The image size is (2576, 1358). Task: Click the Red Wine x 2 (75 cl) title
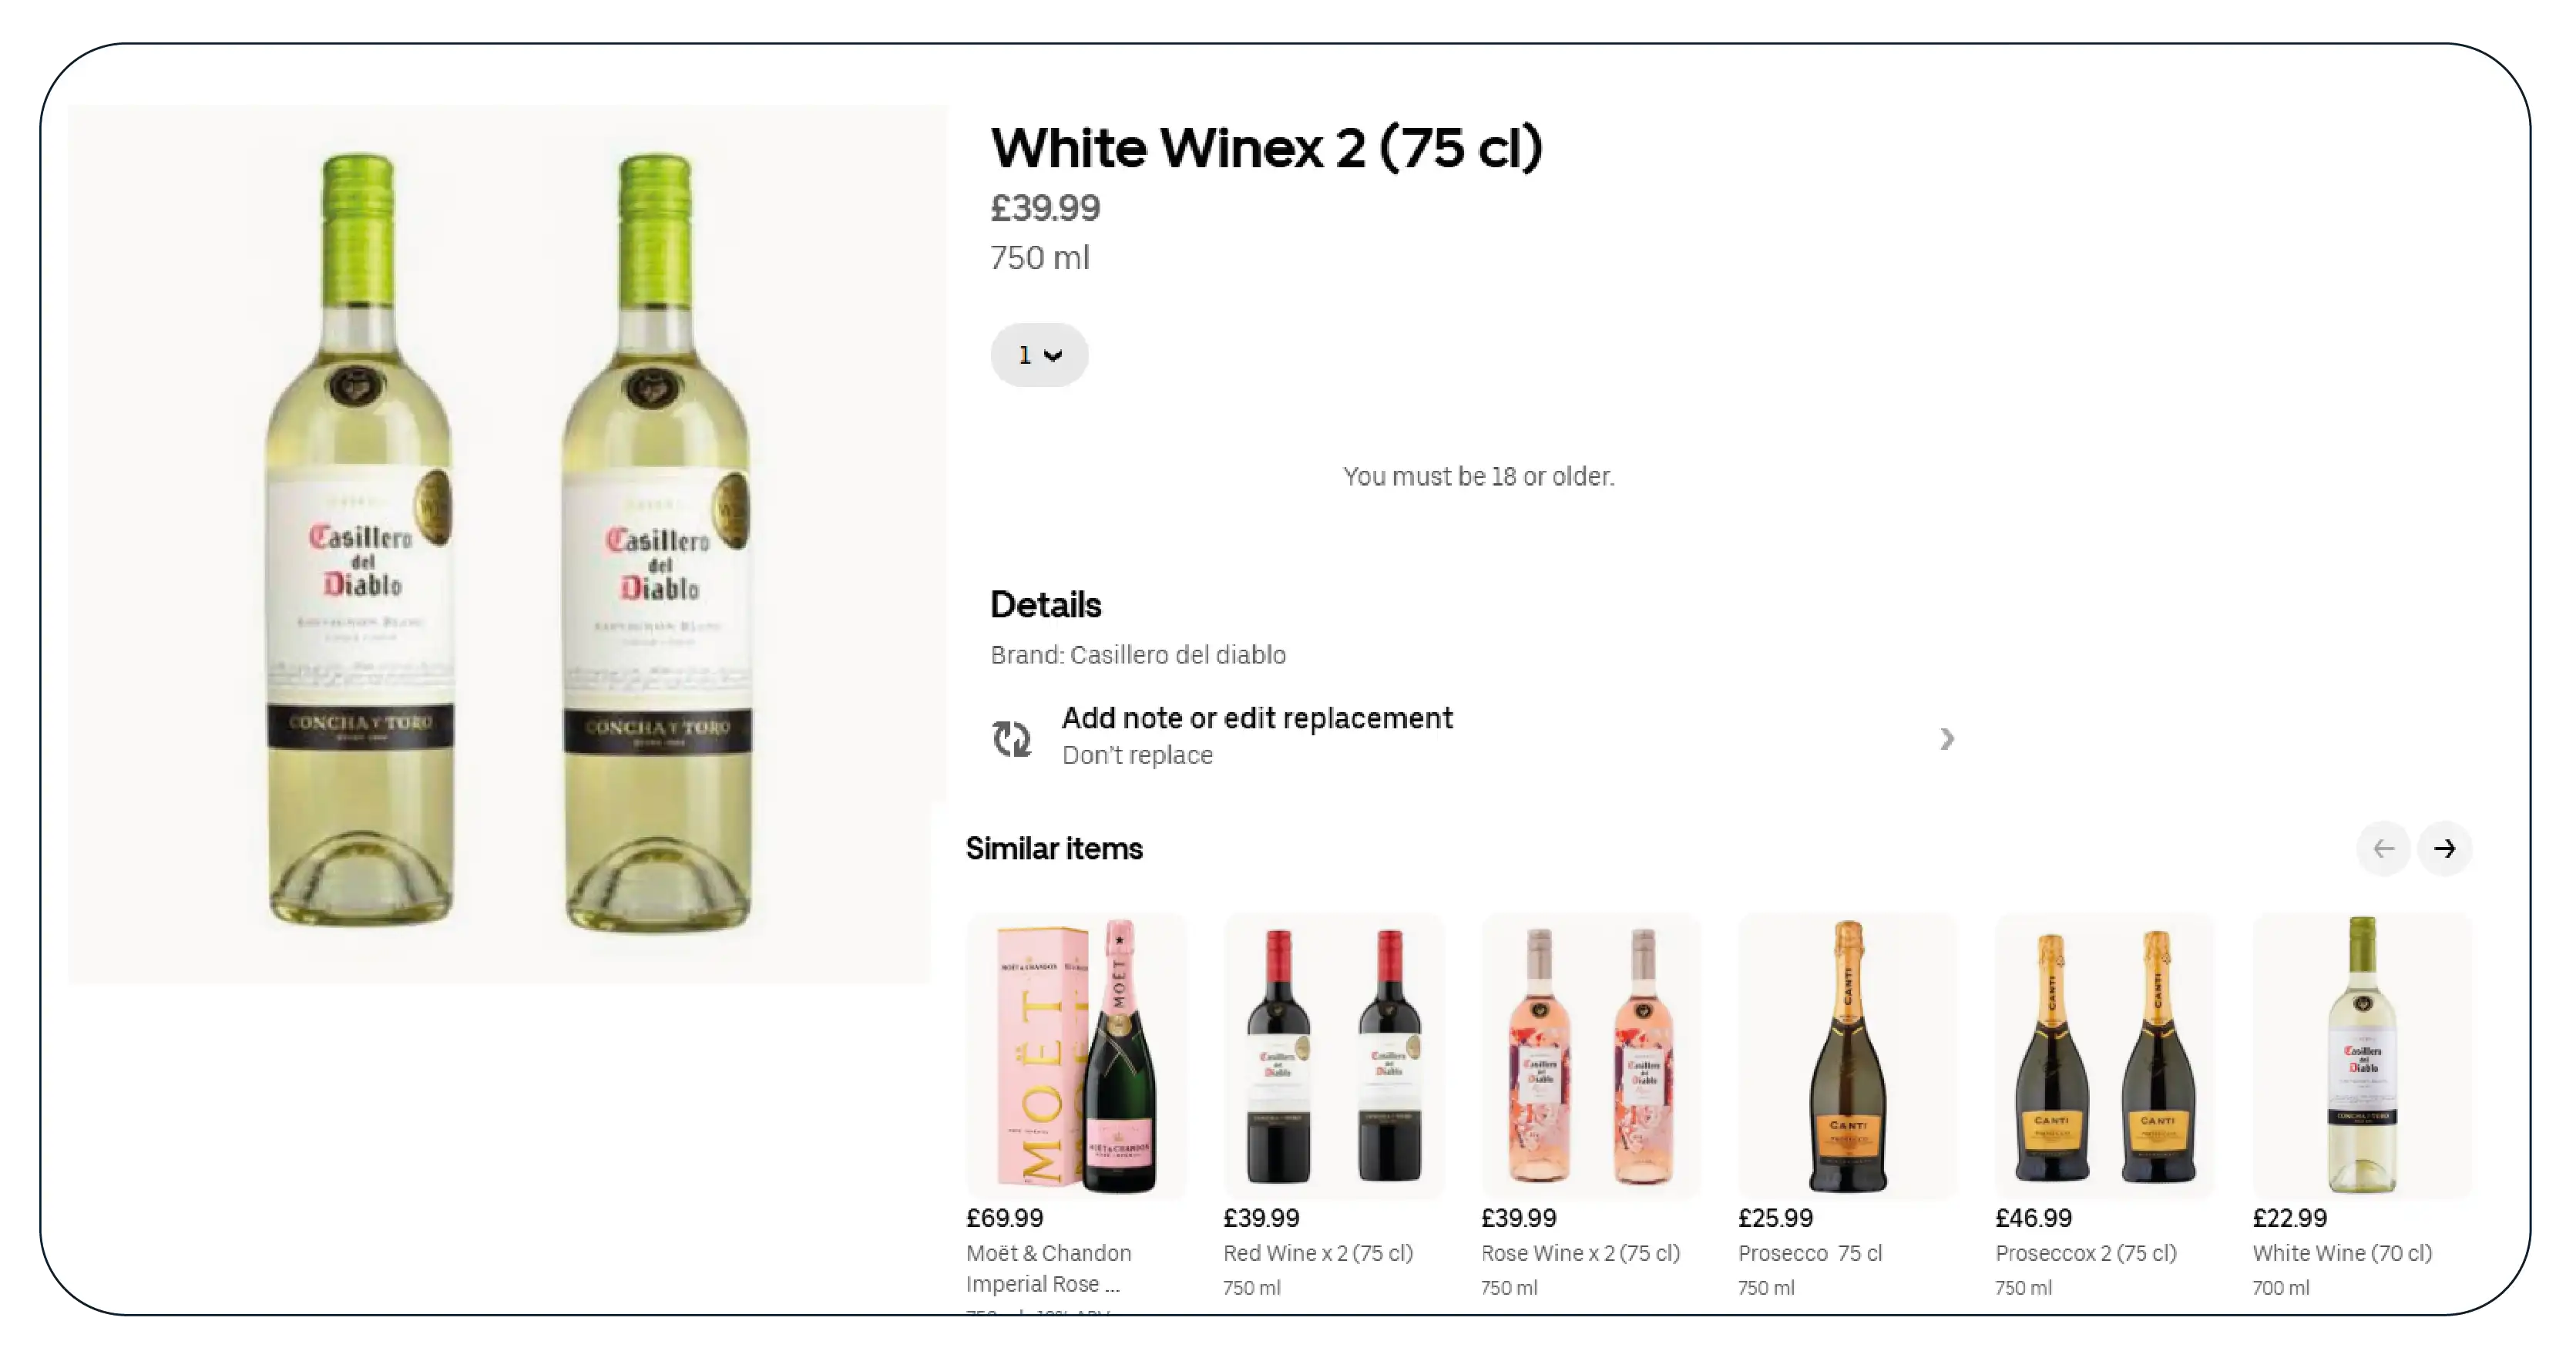[x=1317, y=1253]
